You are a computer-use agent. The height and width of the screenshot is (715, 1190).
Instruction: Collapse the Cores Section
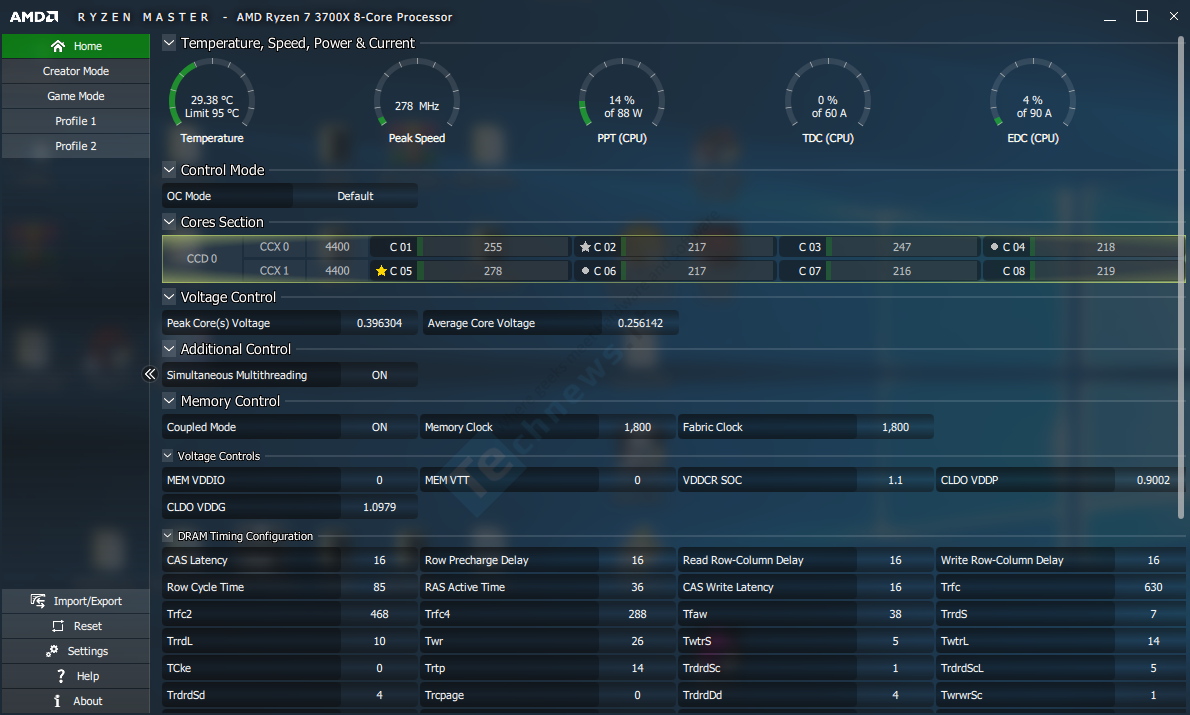tap(169, 222)
